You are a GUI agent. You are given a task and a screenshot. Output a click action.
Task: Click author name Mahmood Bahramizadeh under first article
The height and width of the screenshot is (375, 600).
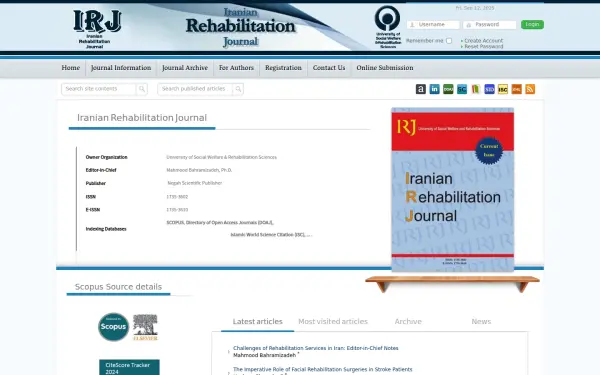pyautogui.click(x=264, y=355)
